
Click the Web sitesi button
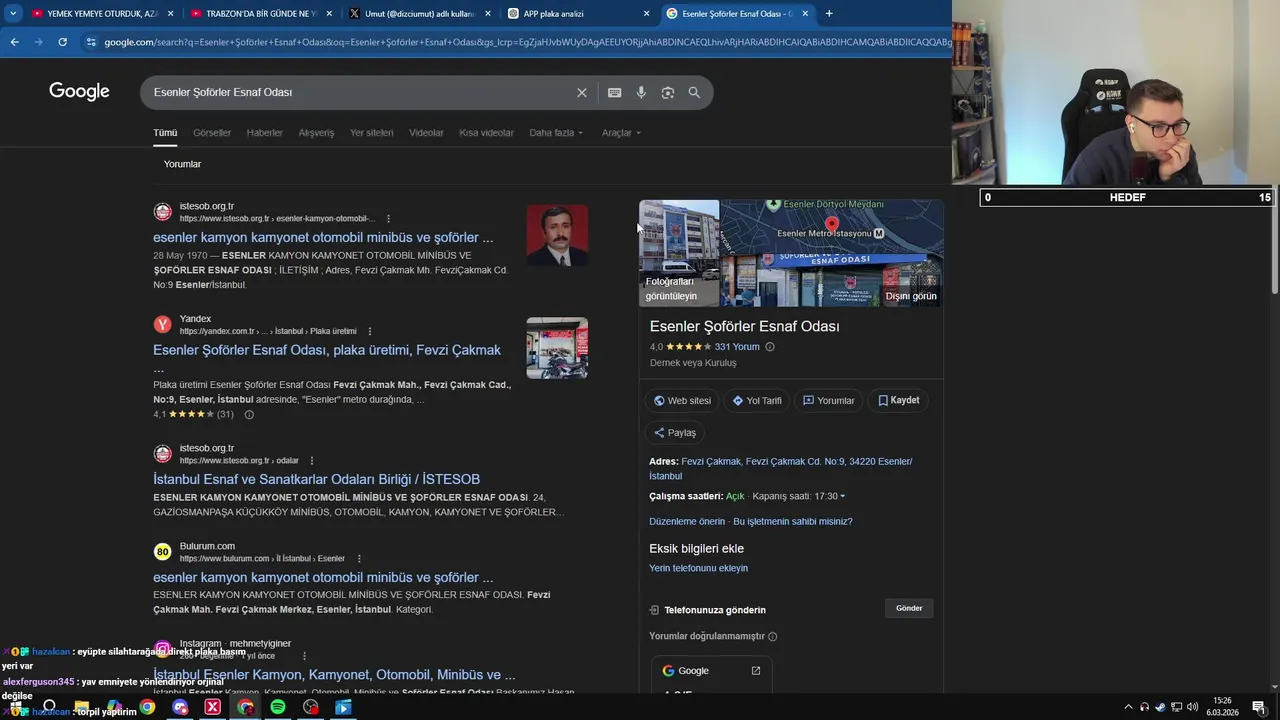point(682,401)
